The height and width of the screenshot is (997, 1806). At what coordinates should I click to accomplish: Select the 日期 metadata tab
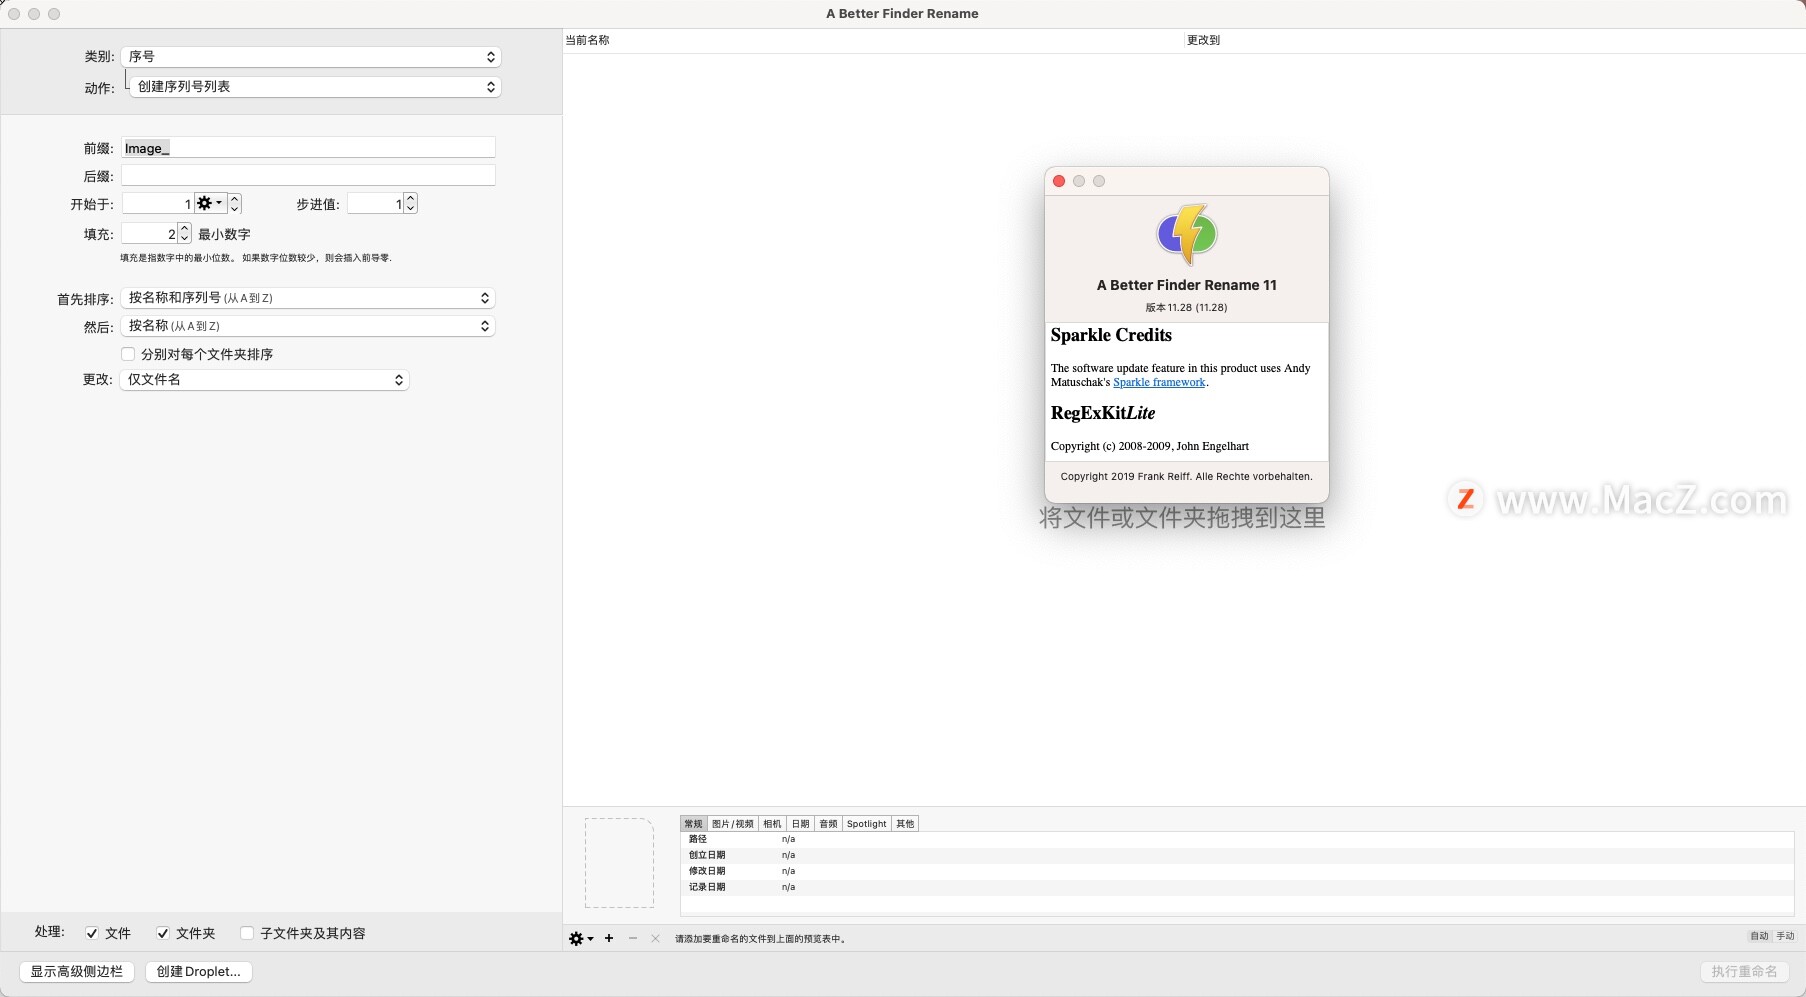point(801,824)
